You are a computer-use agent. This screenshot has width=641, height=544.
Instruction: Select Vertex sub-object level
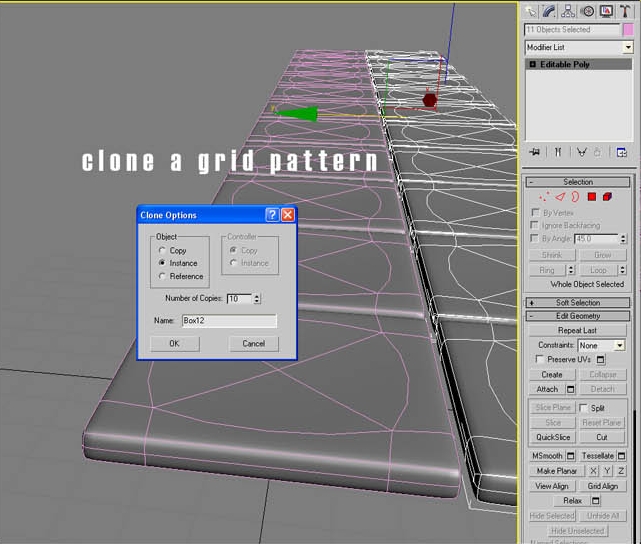click(544, 197)
